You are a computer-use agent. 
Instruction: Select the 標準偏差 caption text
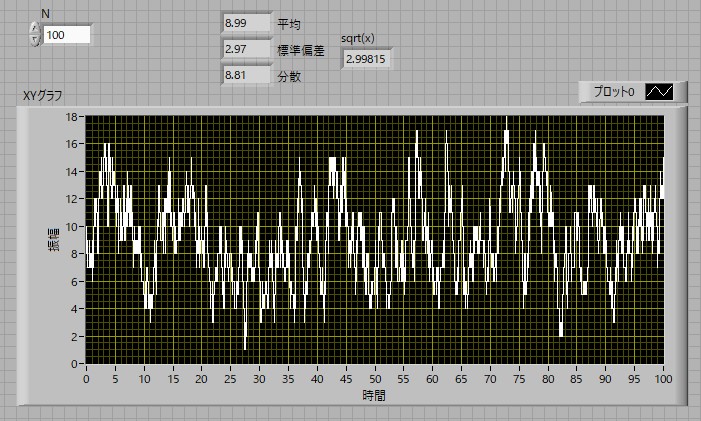tap(301, 49)
